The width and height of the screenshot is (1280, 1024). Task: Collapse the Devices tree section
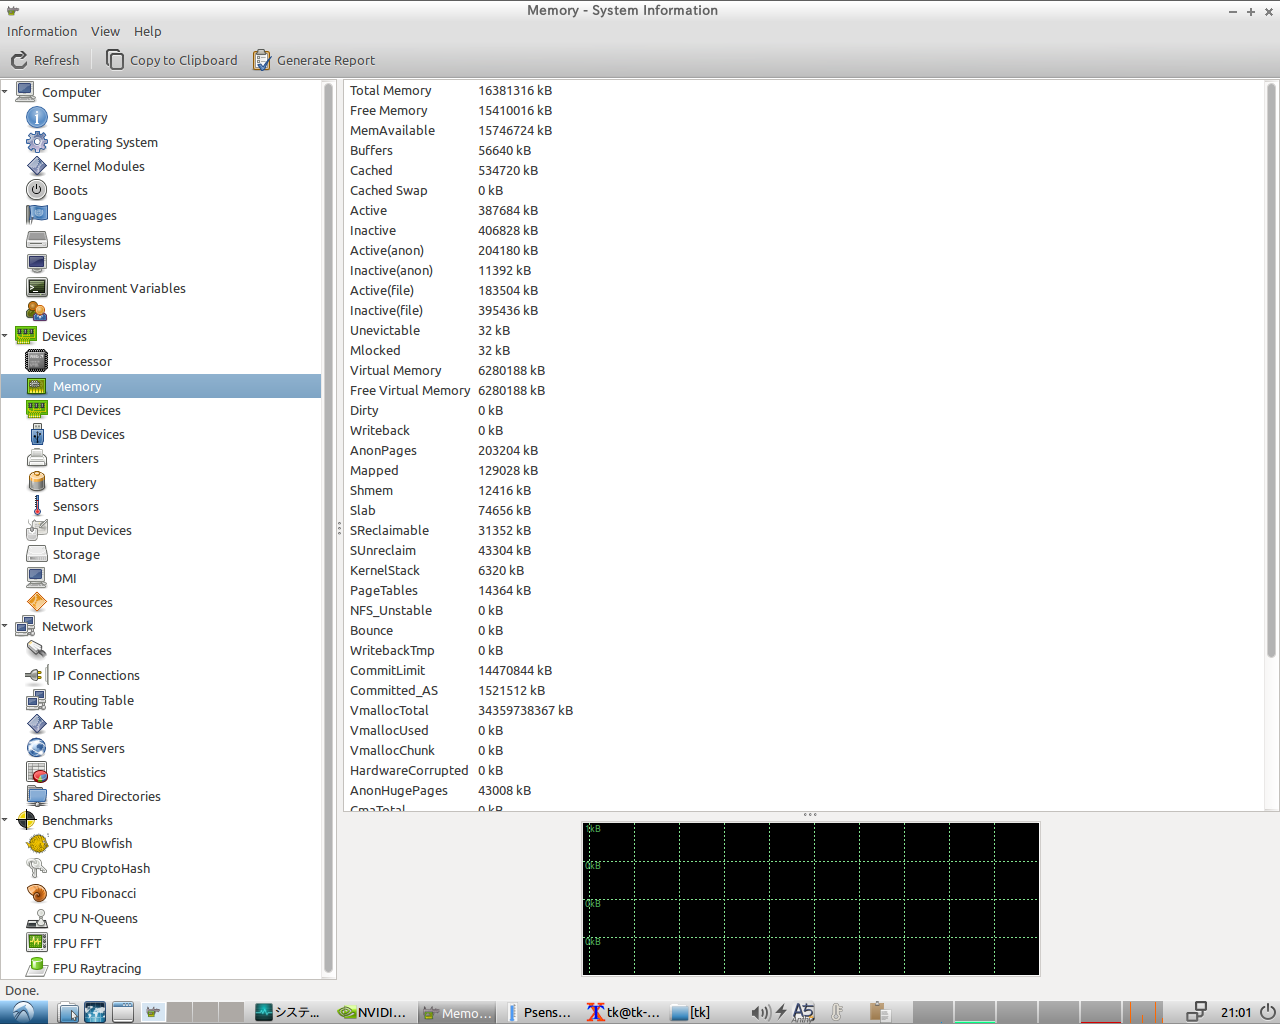tap(5, 336)
